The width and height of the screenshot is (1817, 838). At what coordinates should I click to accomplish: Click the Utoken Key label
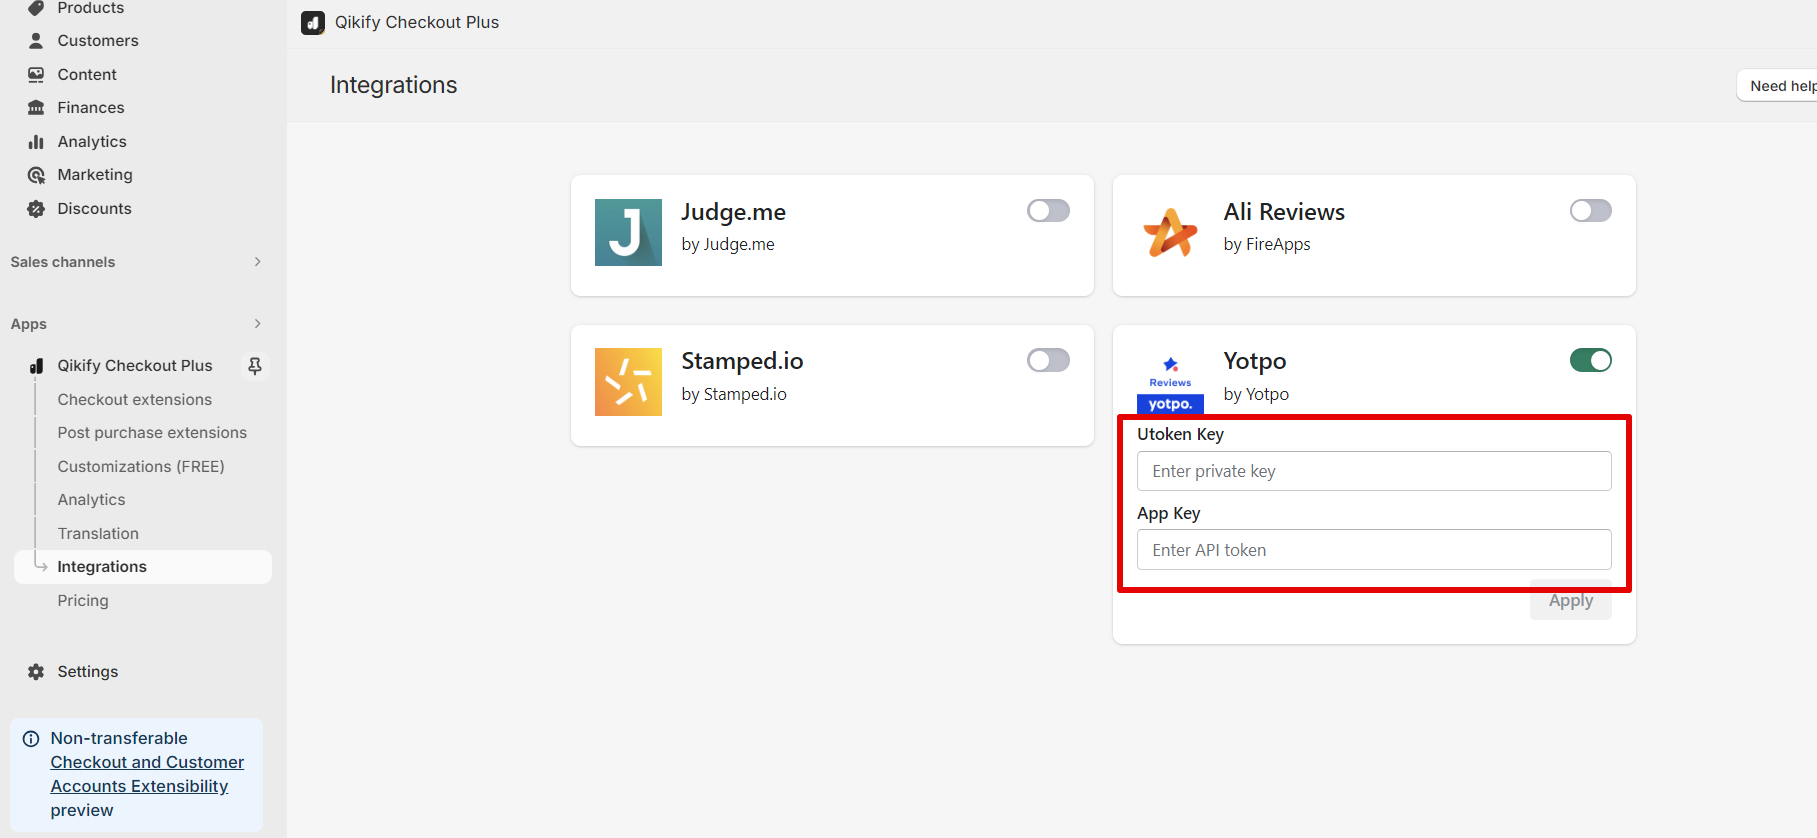(1180, 434)
